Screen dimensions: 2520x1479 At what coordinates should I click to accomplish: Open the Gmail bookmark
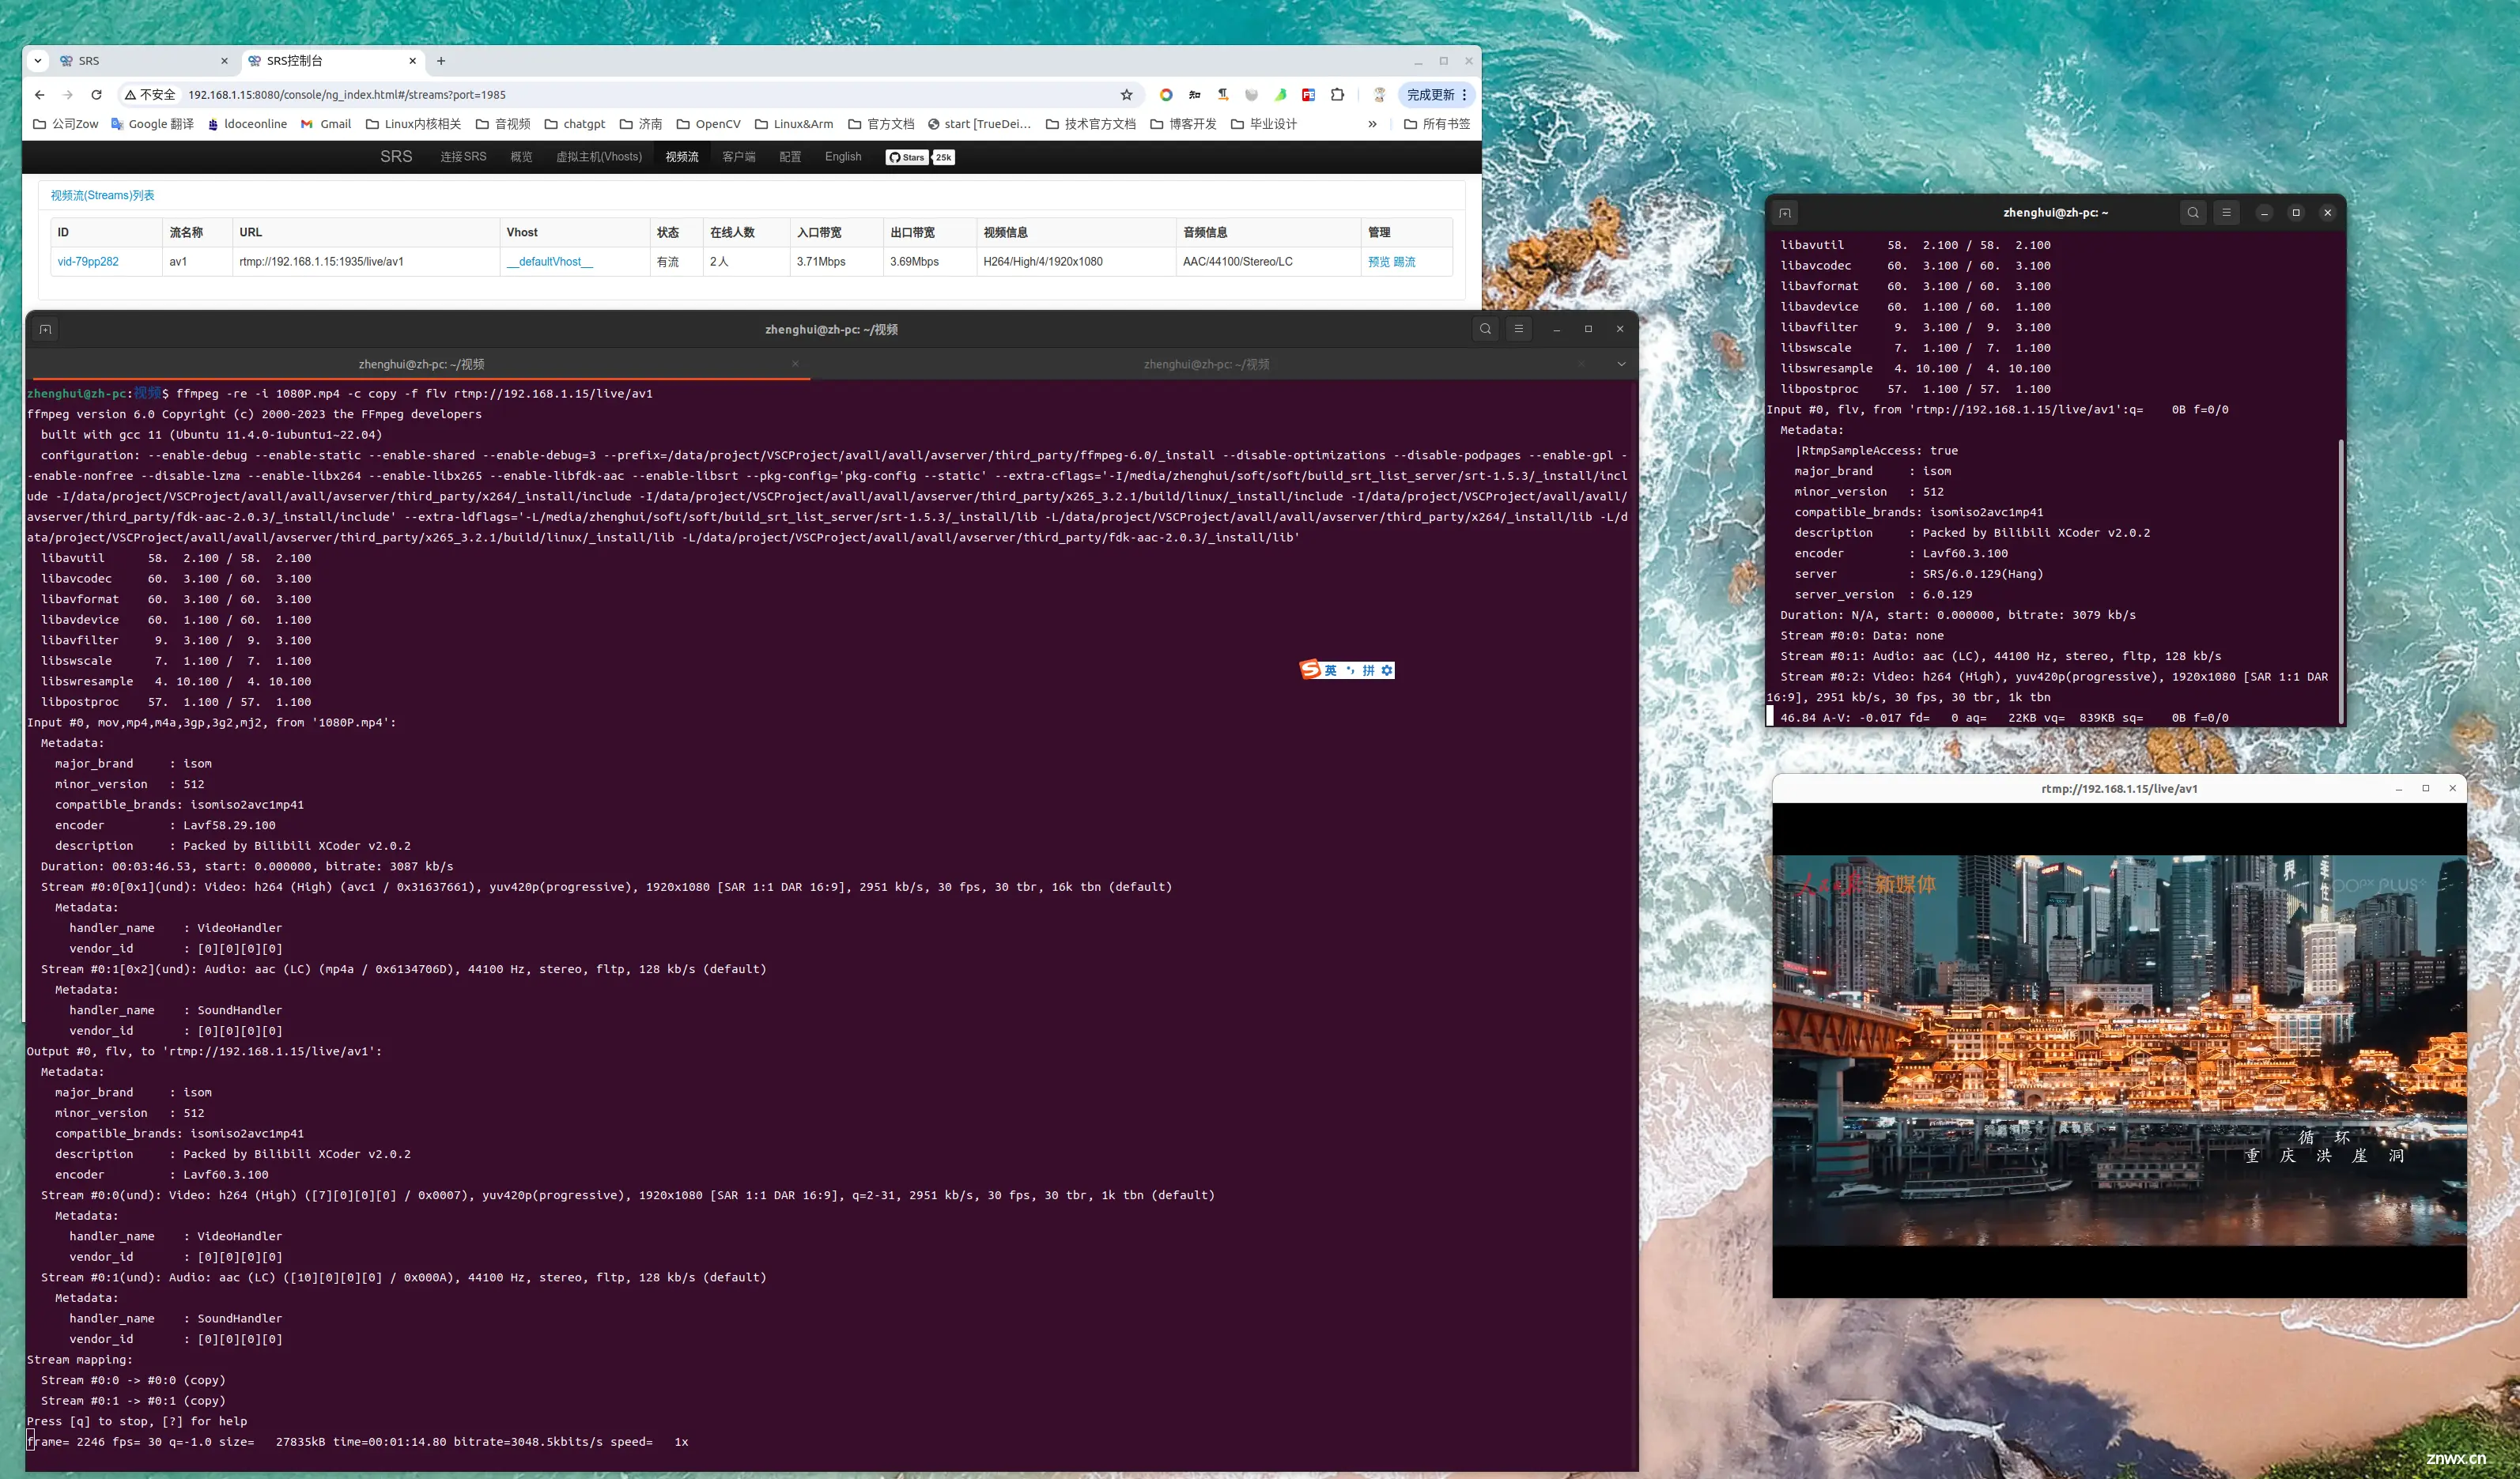tap(326, 124)
